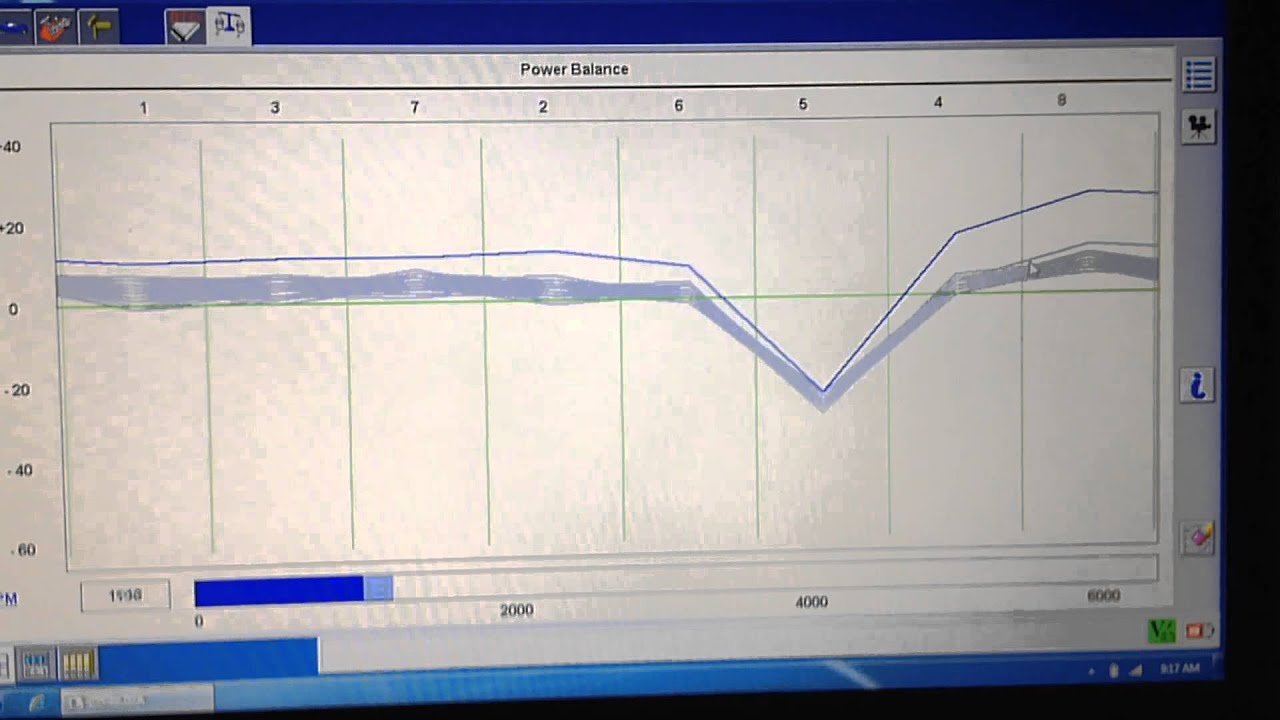Image resolution: width=1280 pixels, height=720 pixels.
Task: Click cylinder number 4 label
Action: [x=938, y=102]
